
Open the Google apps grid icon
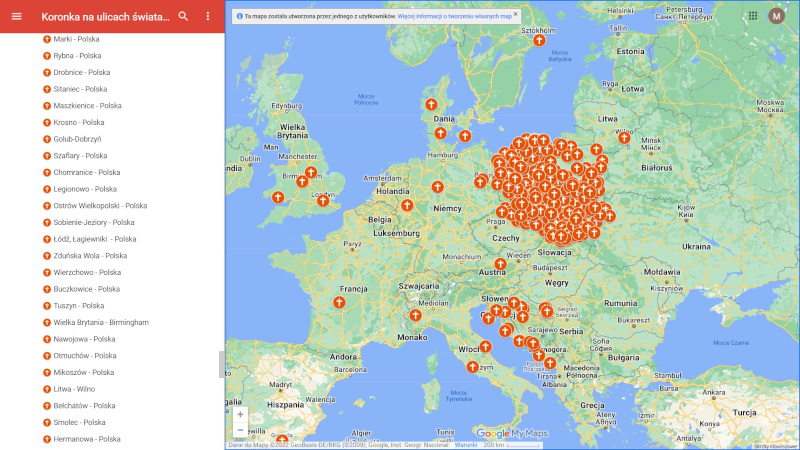point(753,16)
